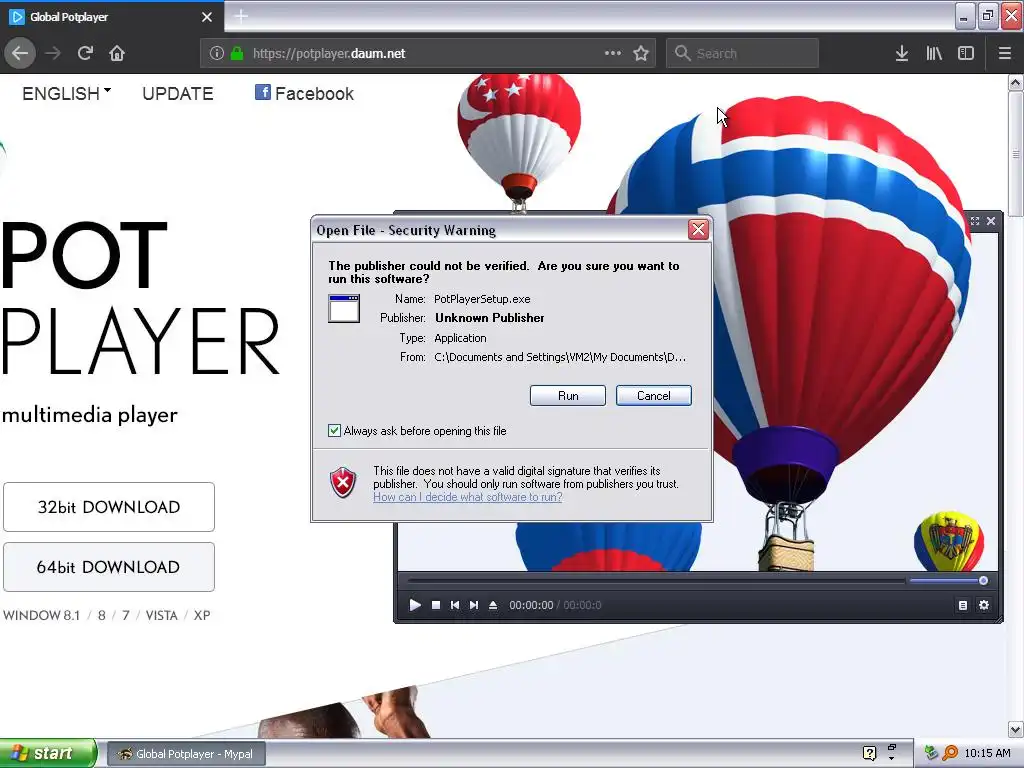Bookmark this page with the star
This screenshot has height=768, width=1024.
[641, 53]
